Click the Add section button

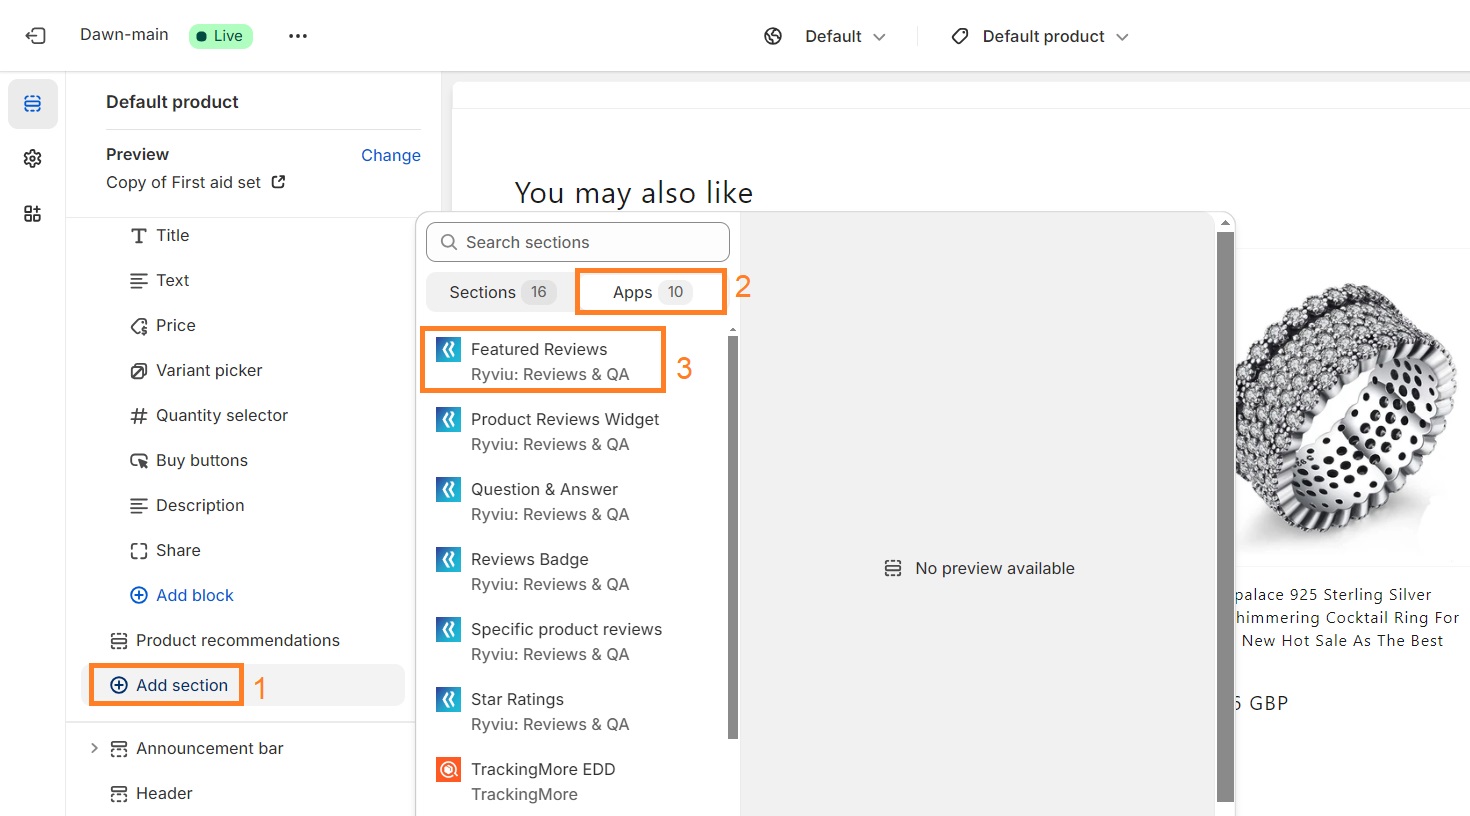(168, 685)
